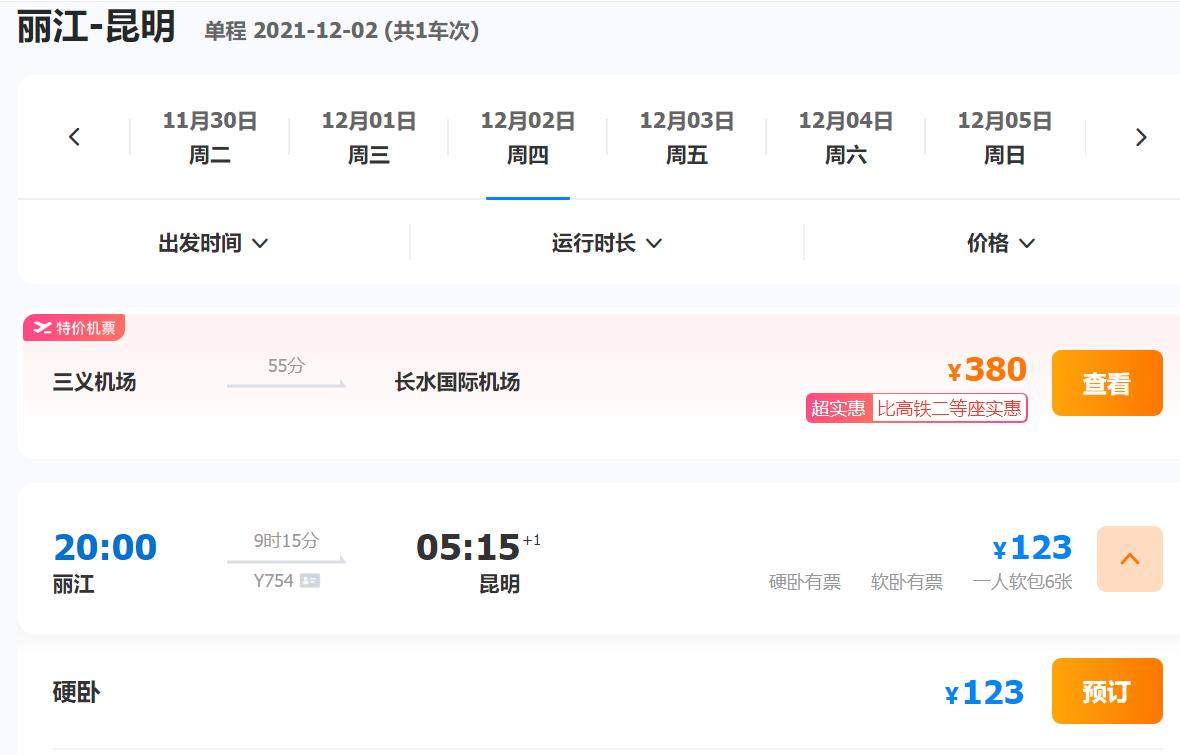The image size is (1180, 755).
Task: Click the ¥380 flight price
Action: (x=987, y=370)
